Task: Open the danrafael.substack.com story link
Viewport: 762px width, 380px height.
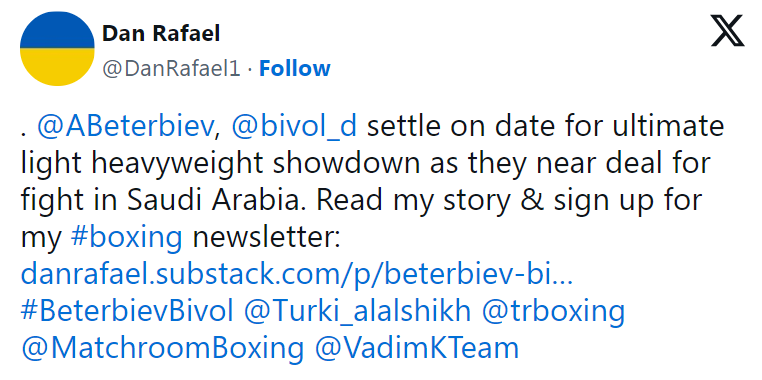Action: (x=297, y=275)
